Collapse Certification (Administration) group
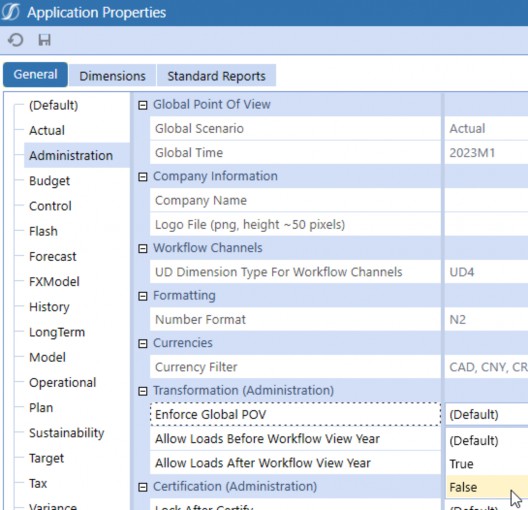This screenshot has width=528, height=510. [x=143, y=487]
